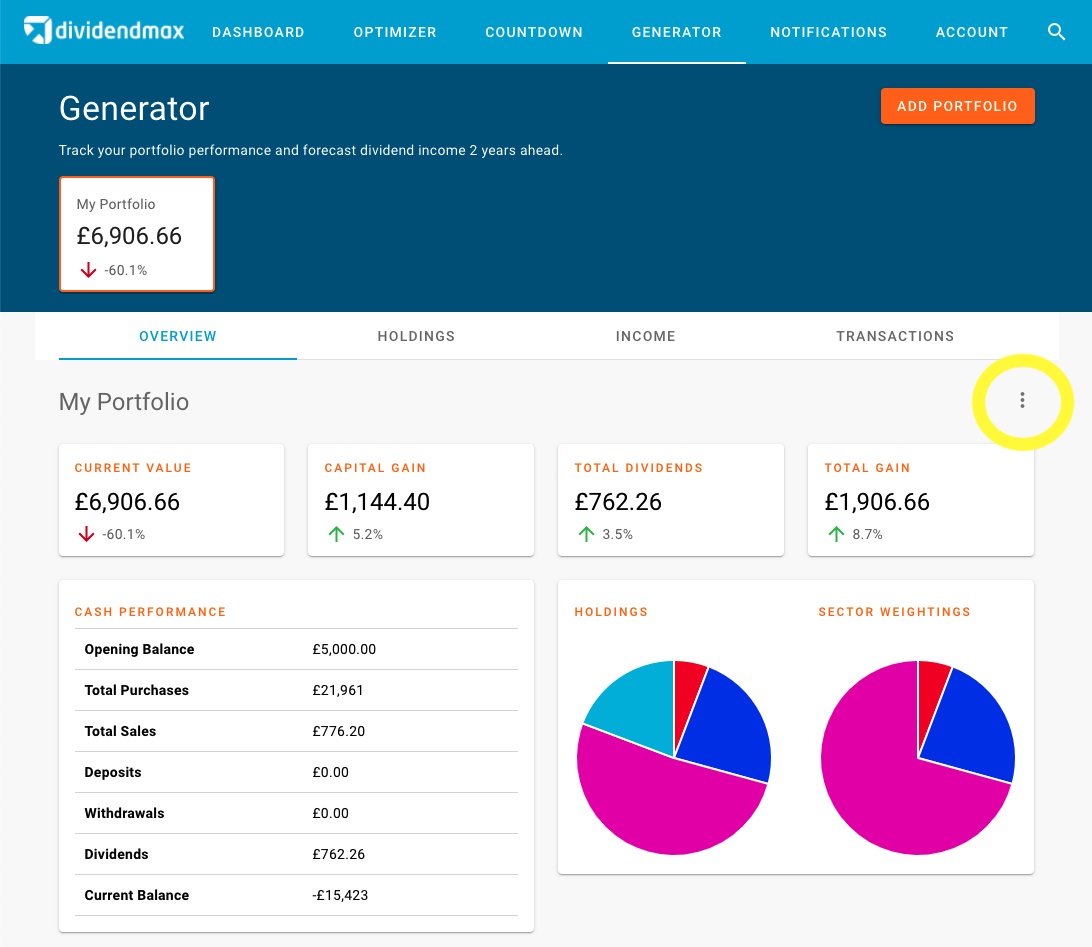Viewport: 1092px width, 947px height.
Task: Switch to the Income tab
Action: [646, 336]
